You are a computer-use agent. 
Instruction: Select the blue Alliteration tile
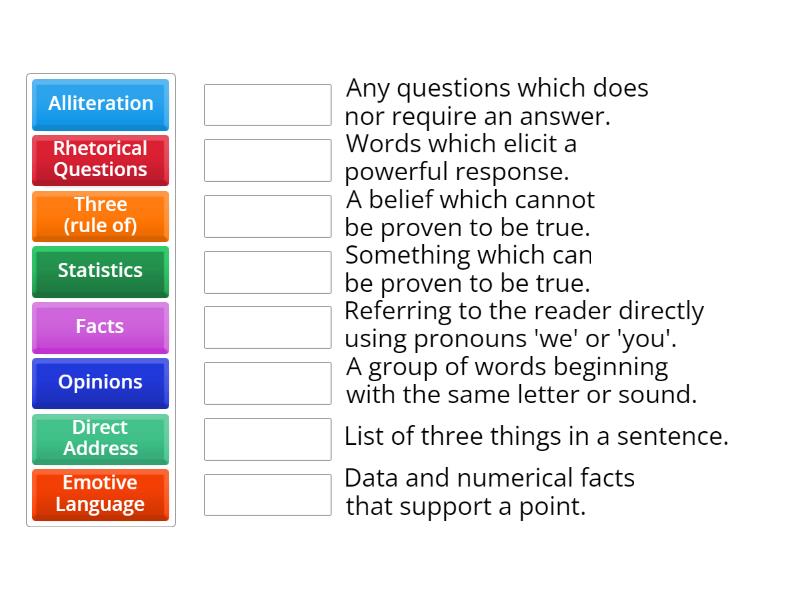pyautogui.click(x=100, y=104)
